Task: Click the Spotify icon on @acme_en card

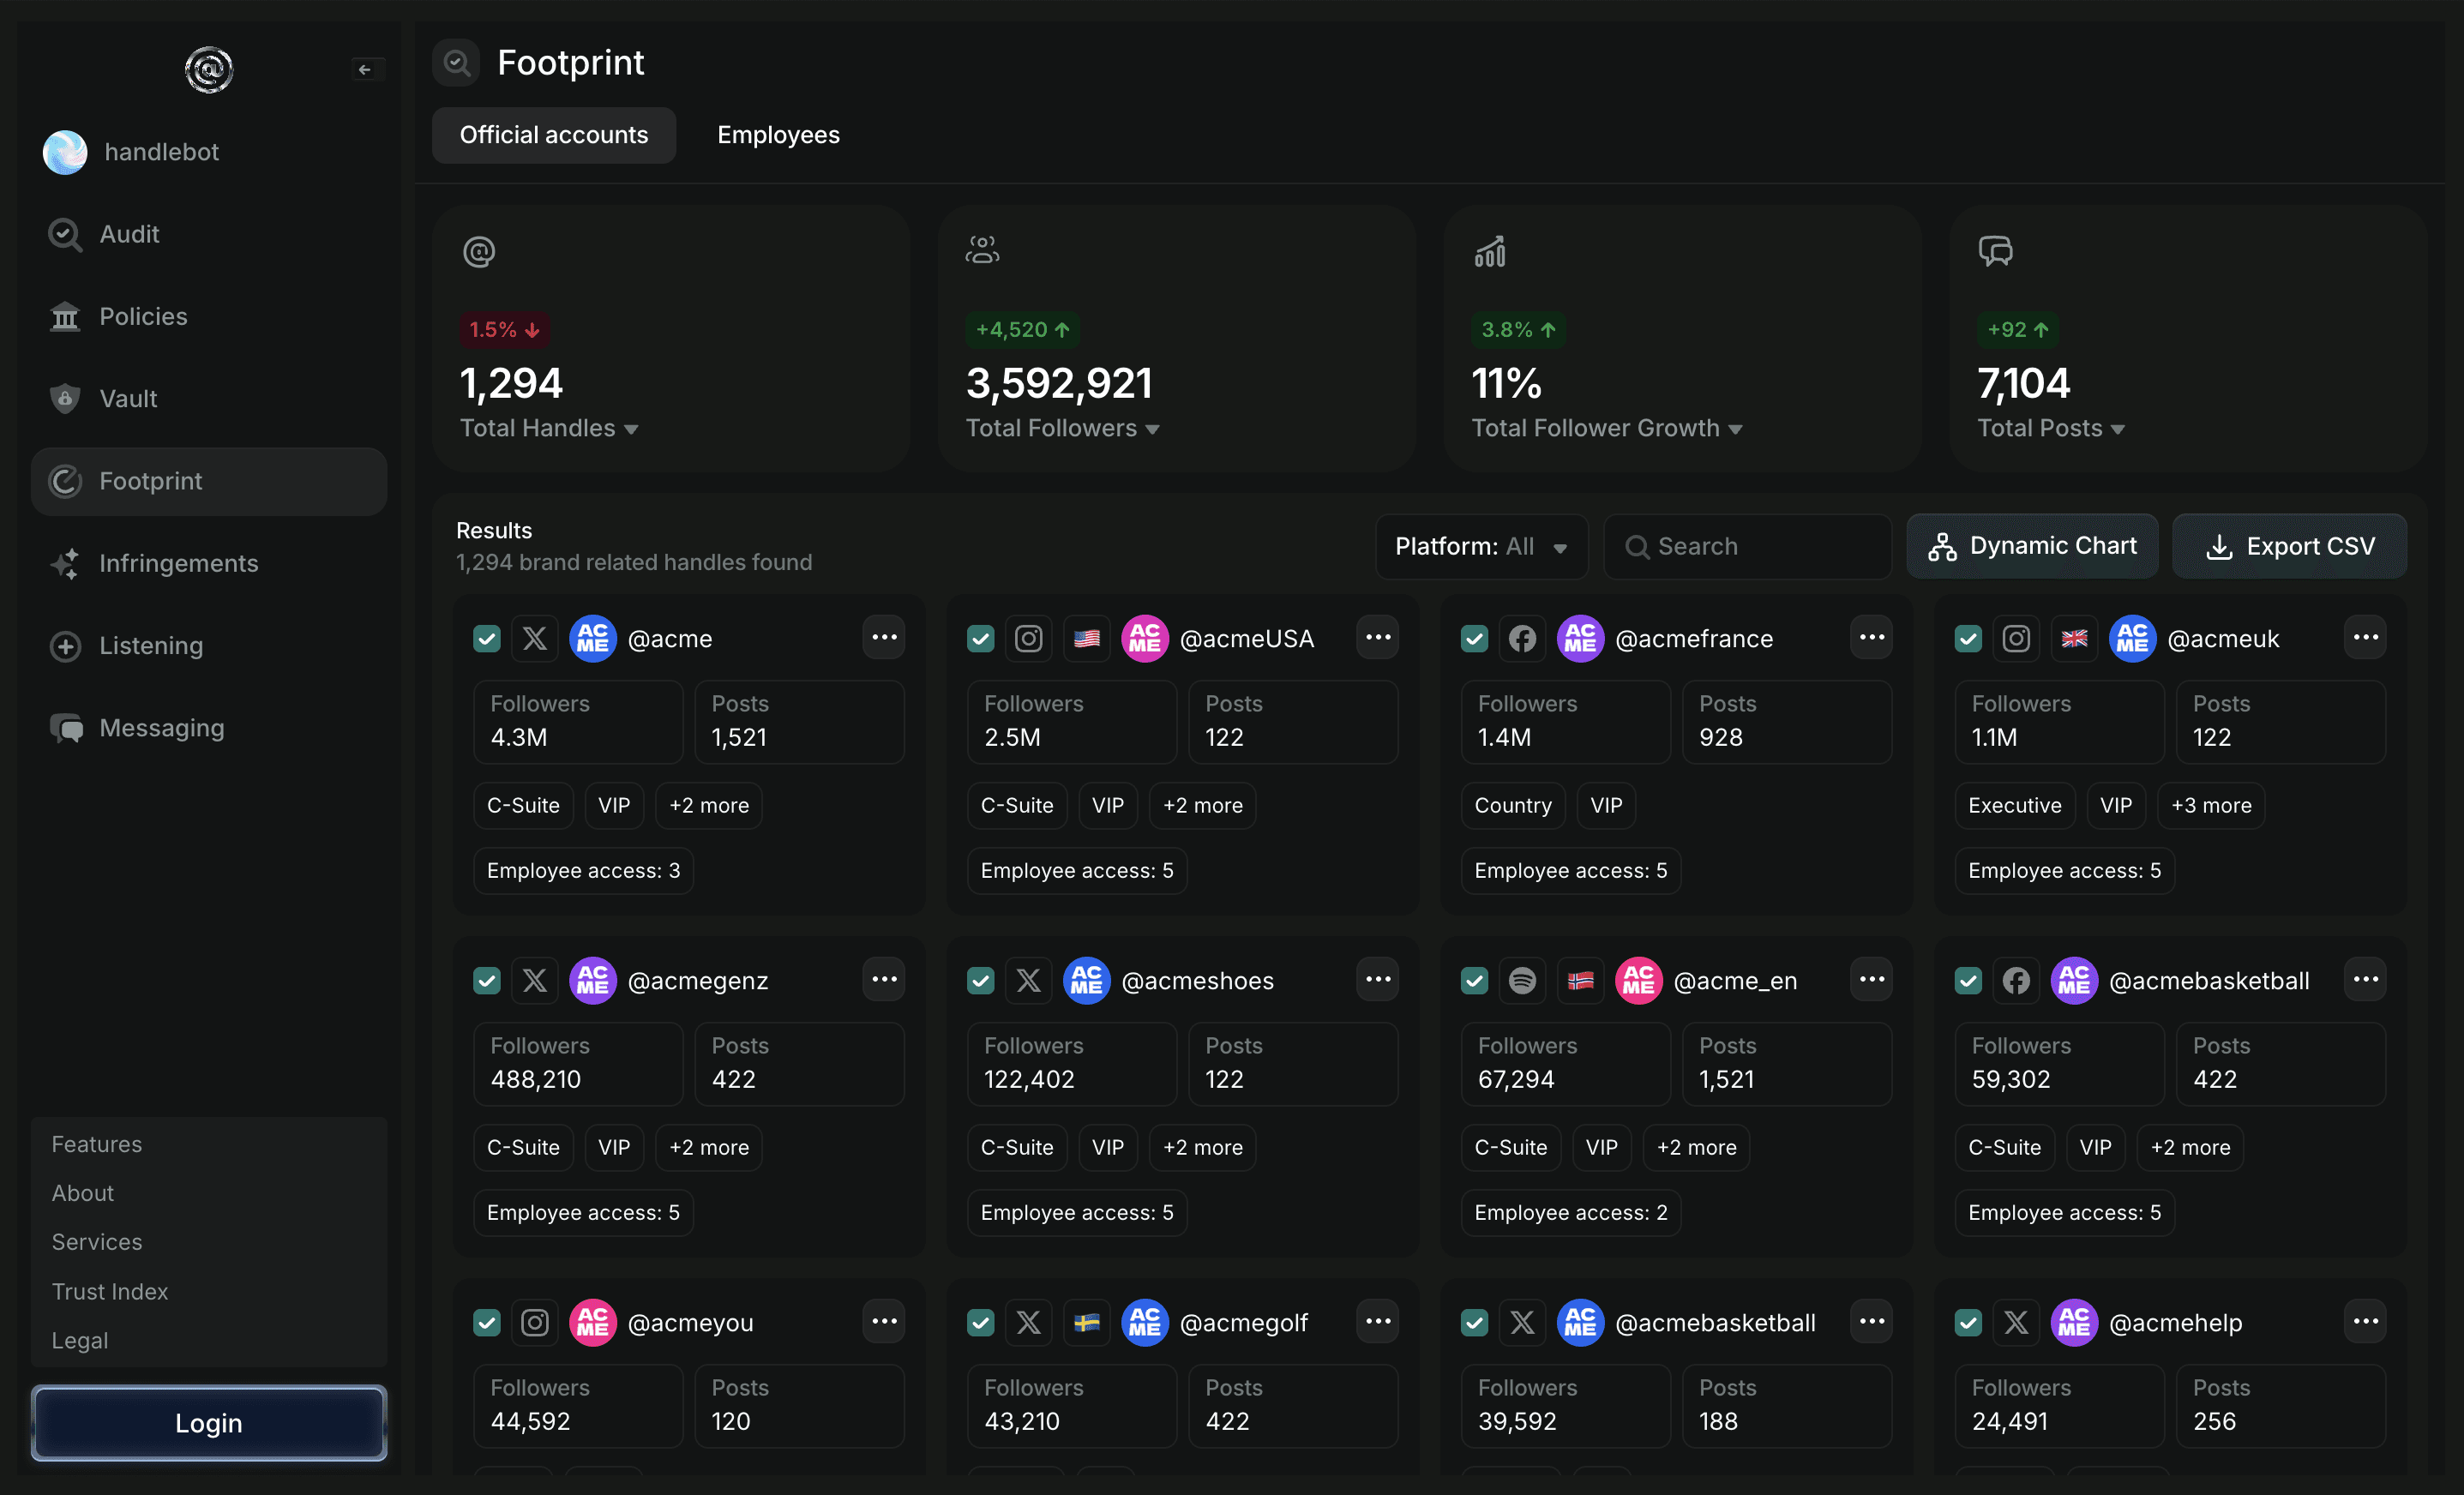Action: (1521, 980)
